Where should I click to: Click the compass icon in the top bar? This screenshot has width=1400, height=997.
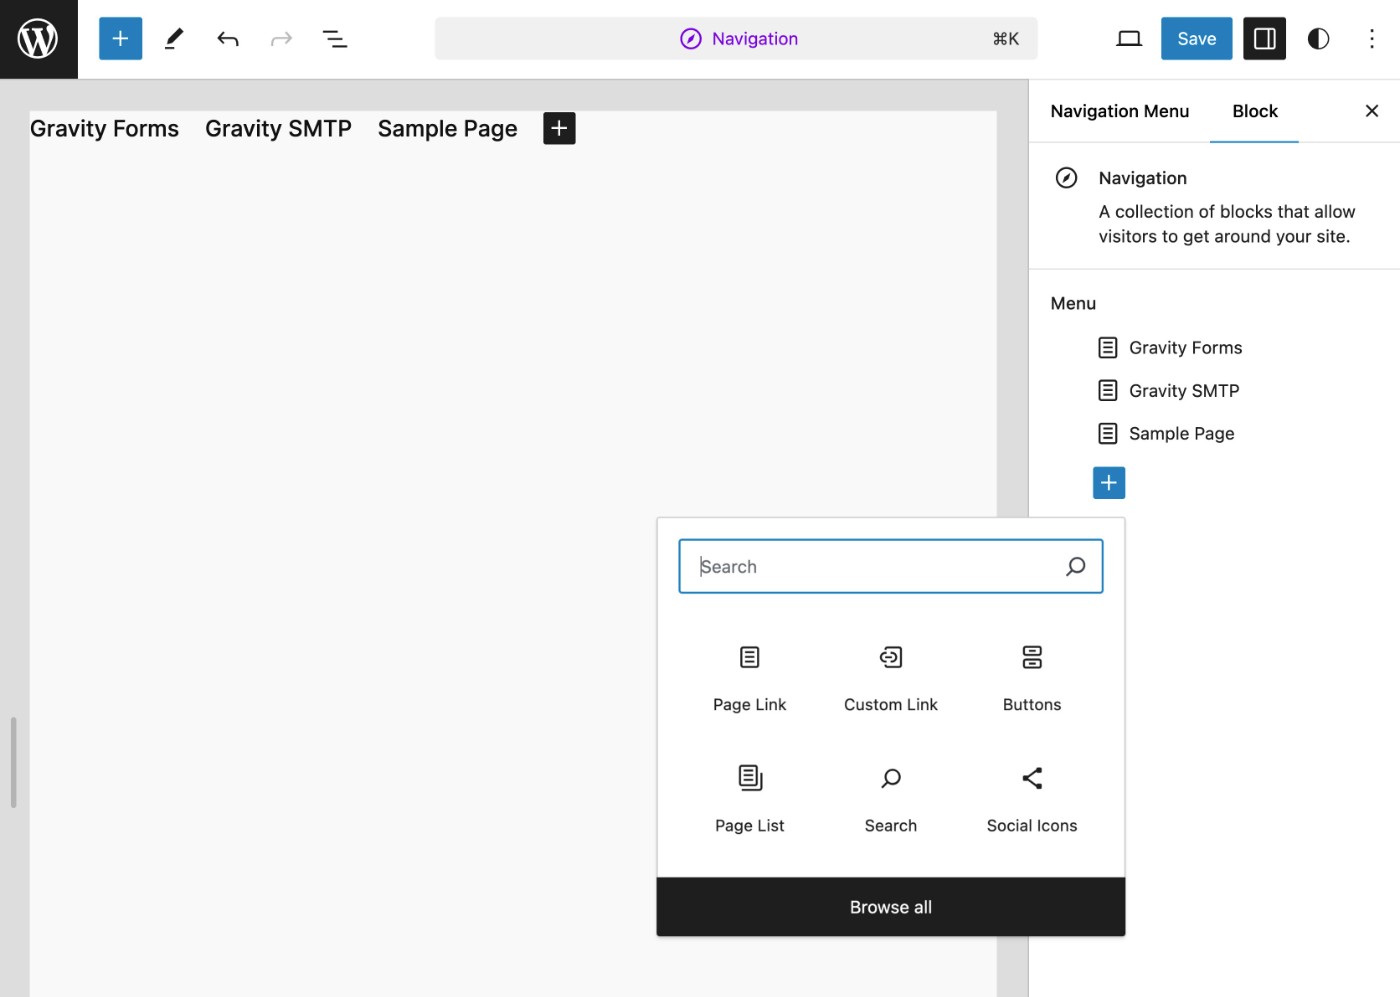[691, 39]
